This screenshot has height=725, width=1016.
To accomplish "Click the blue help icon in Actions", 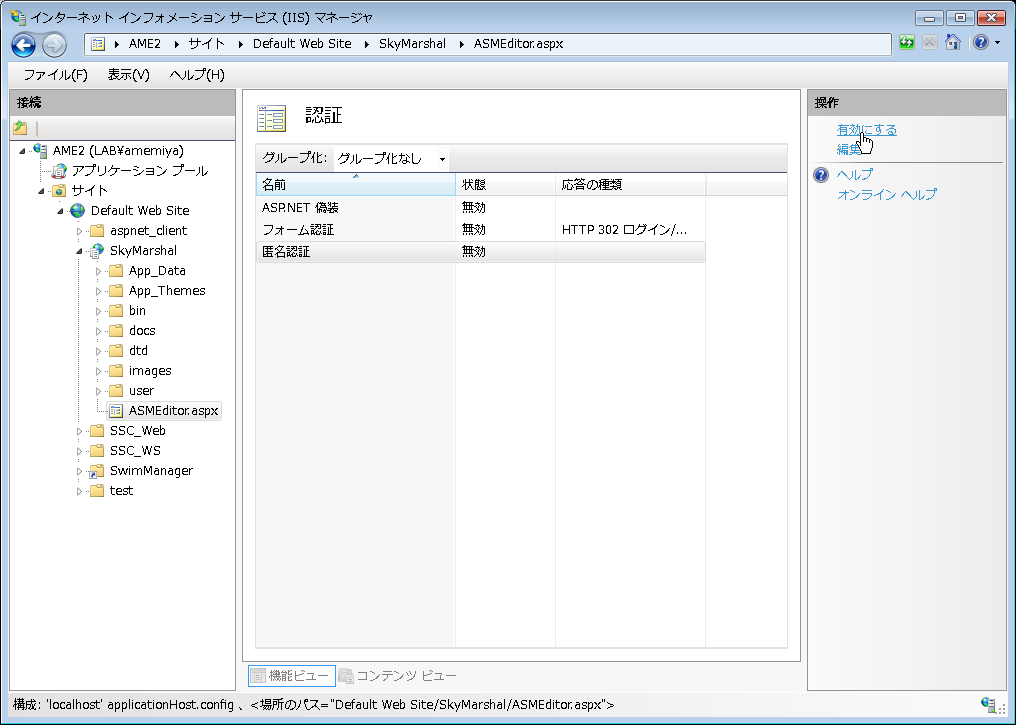I will (x=821, y=175).
